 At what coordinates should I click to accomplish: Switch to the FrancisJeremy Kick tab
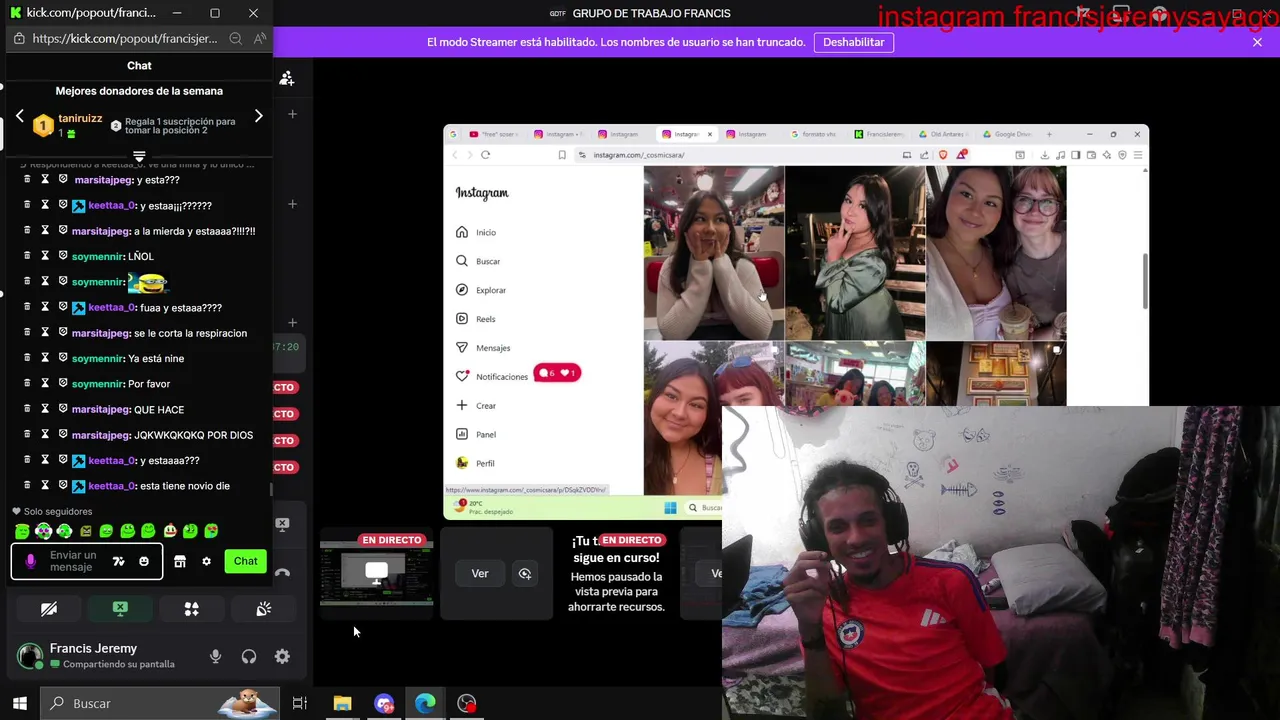click(x=880, y=134)
